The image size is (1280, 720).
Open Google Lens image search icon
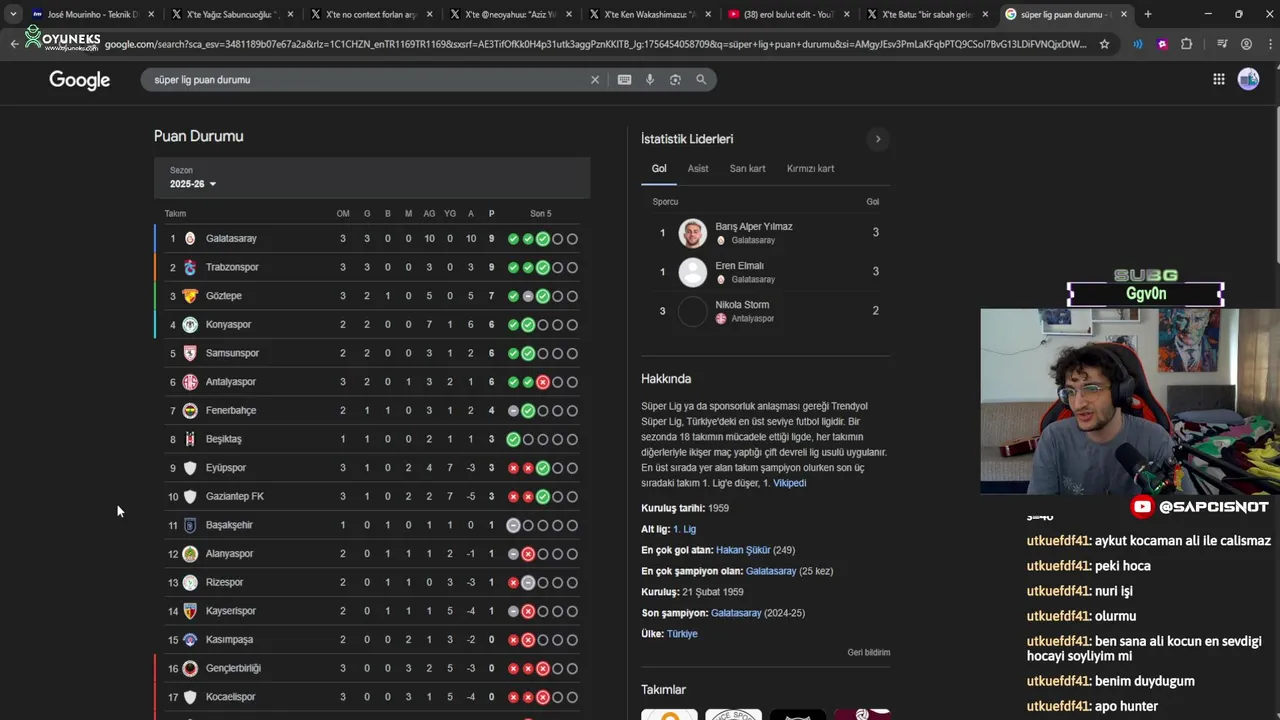pos(675,80)
